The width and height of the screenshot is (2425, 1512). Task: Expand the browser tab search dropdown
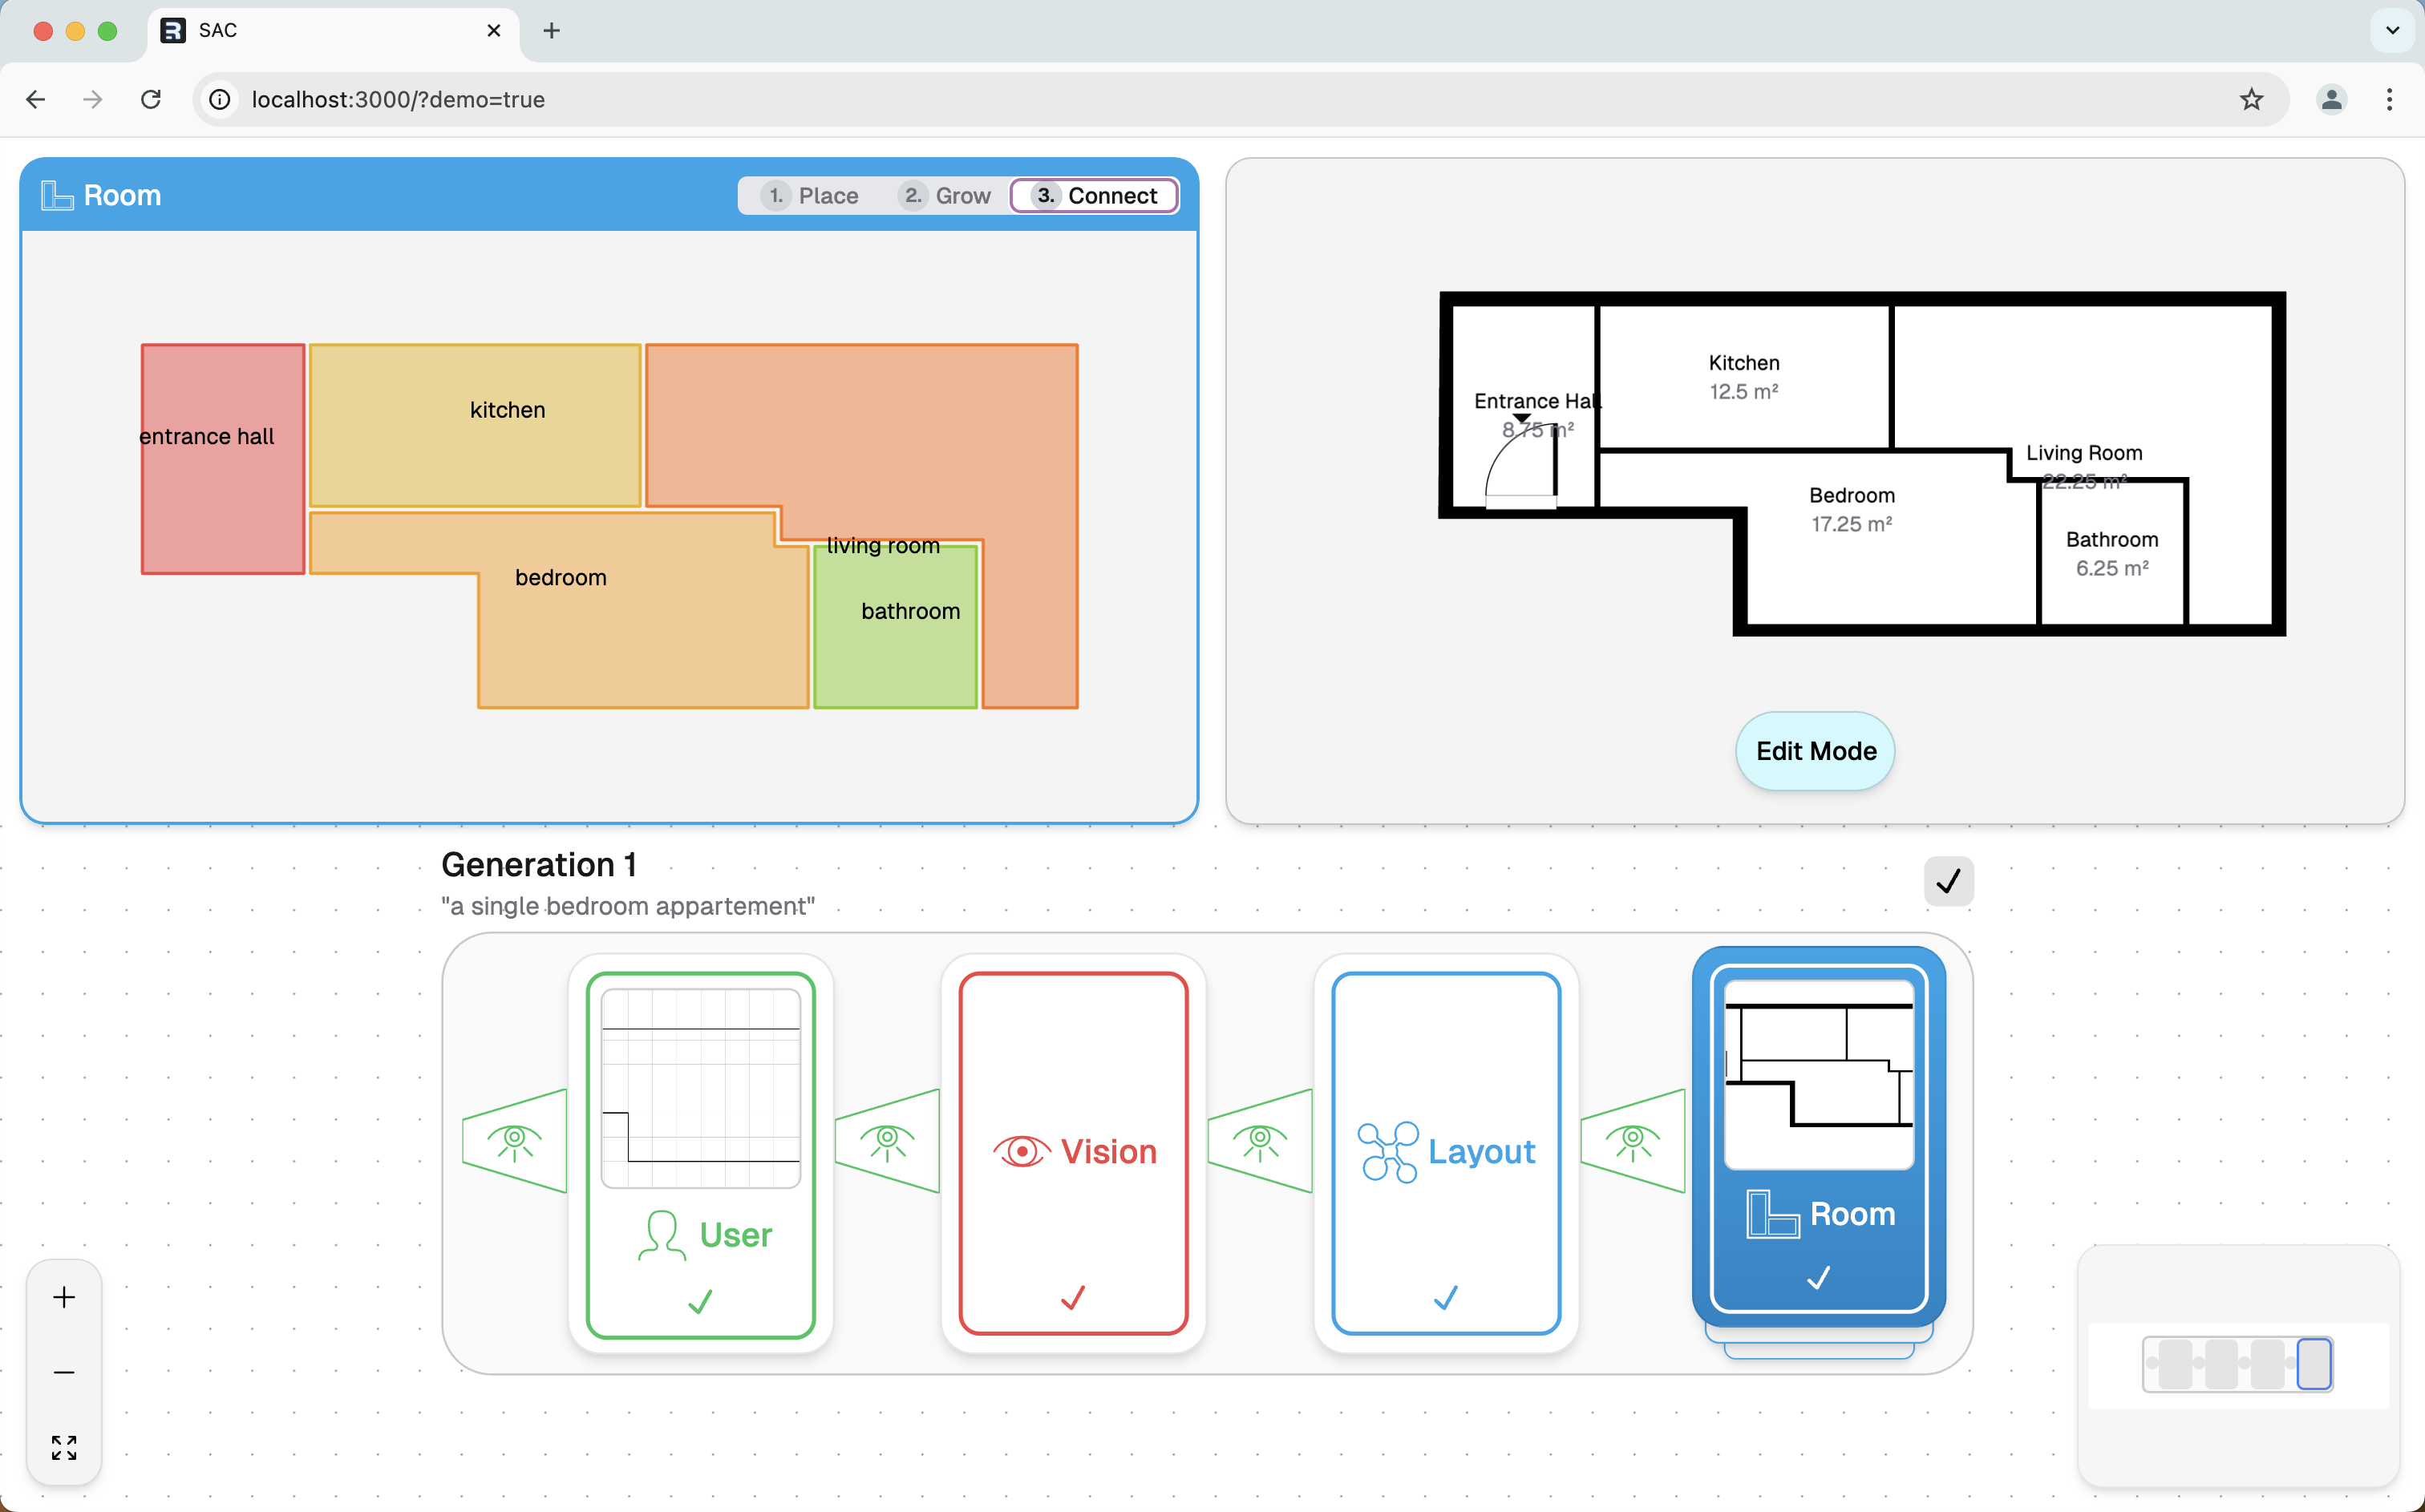2392,30
